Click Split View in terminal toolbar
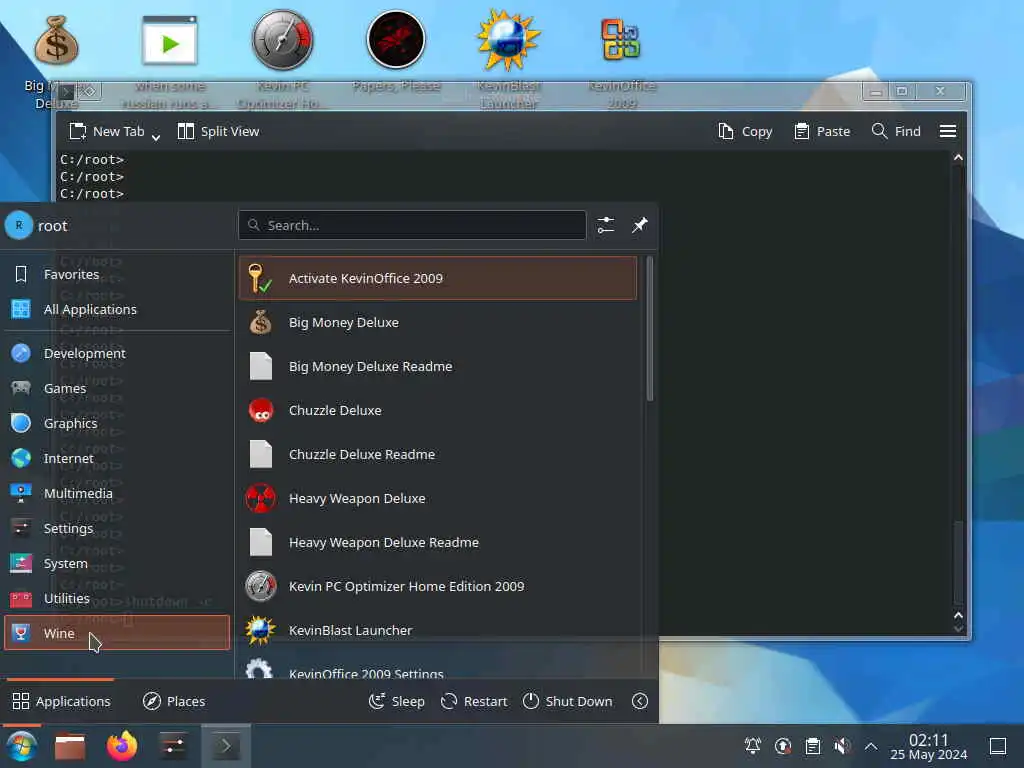 click(219, 131)
